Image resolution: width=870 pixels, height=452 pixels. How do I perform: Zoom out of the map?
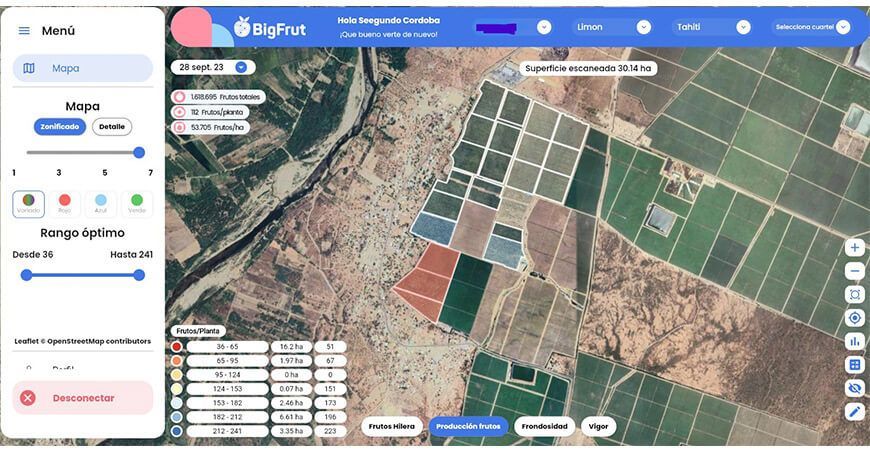(x=854, y=271)
